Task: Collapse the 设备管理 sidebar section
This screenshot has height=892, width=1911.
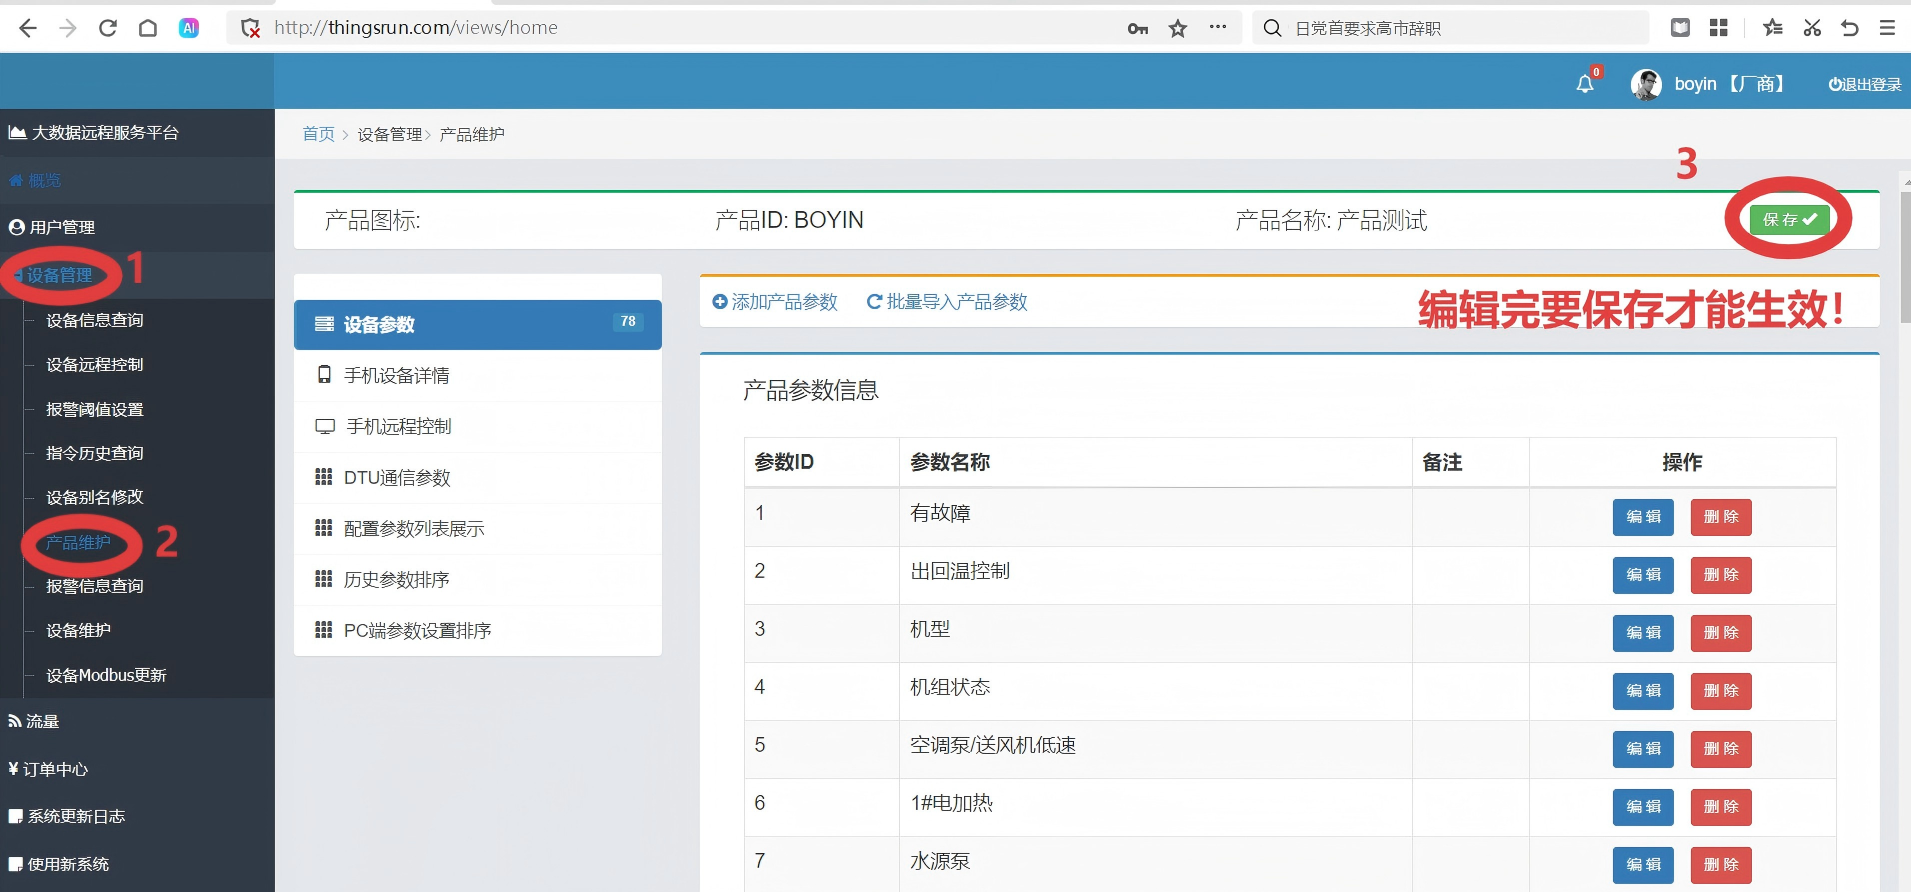Action: 59,275
